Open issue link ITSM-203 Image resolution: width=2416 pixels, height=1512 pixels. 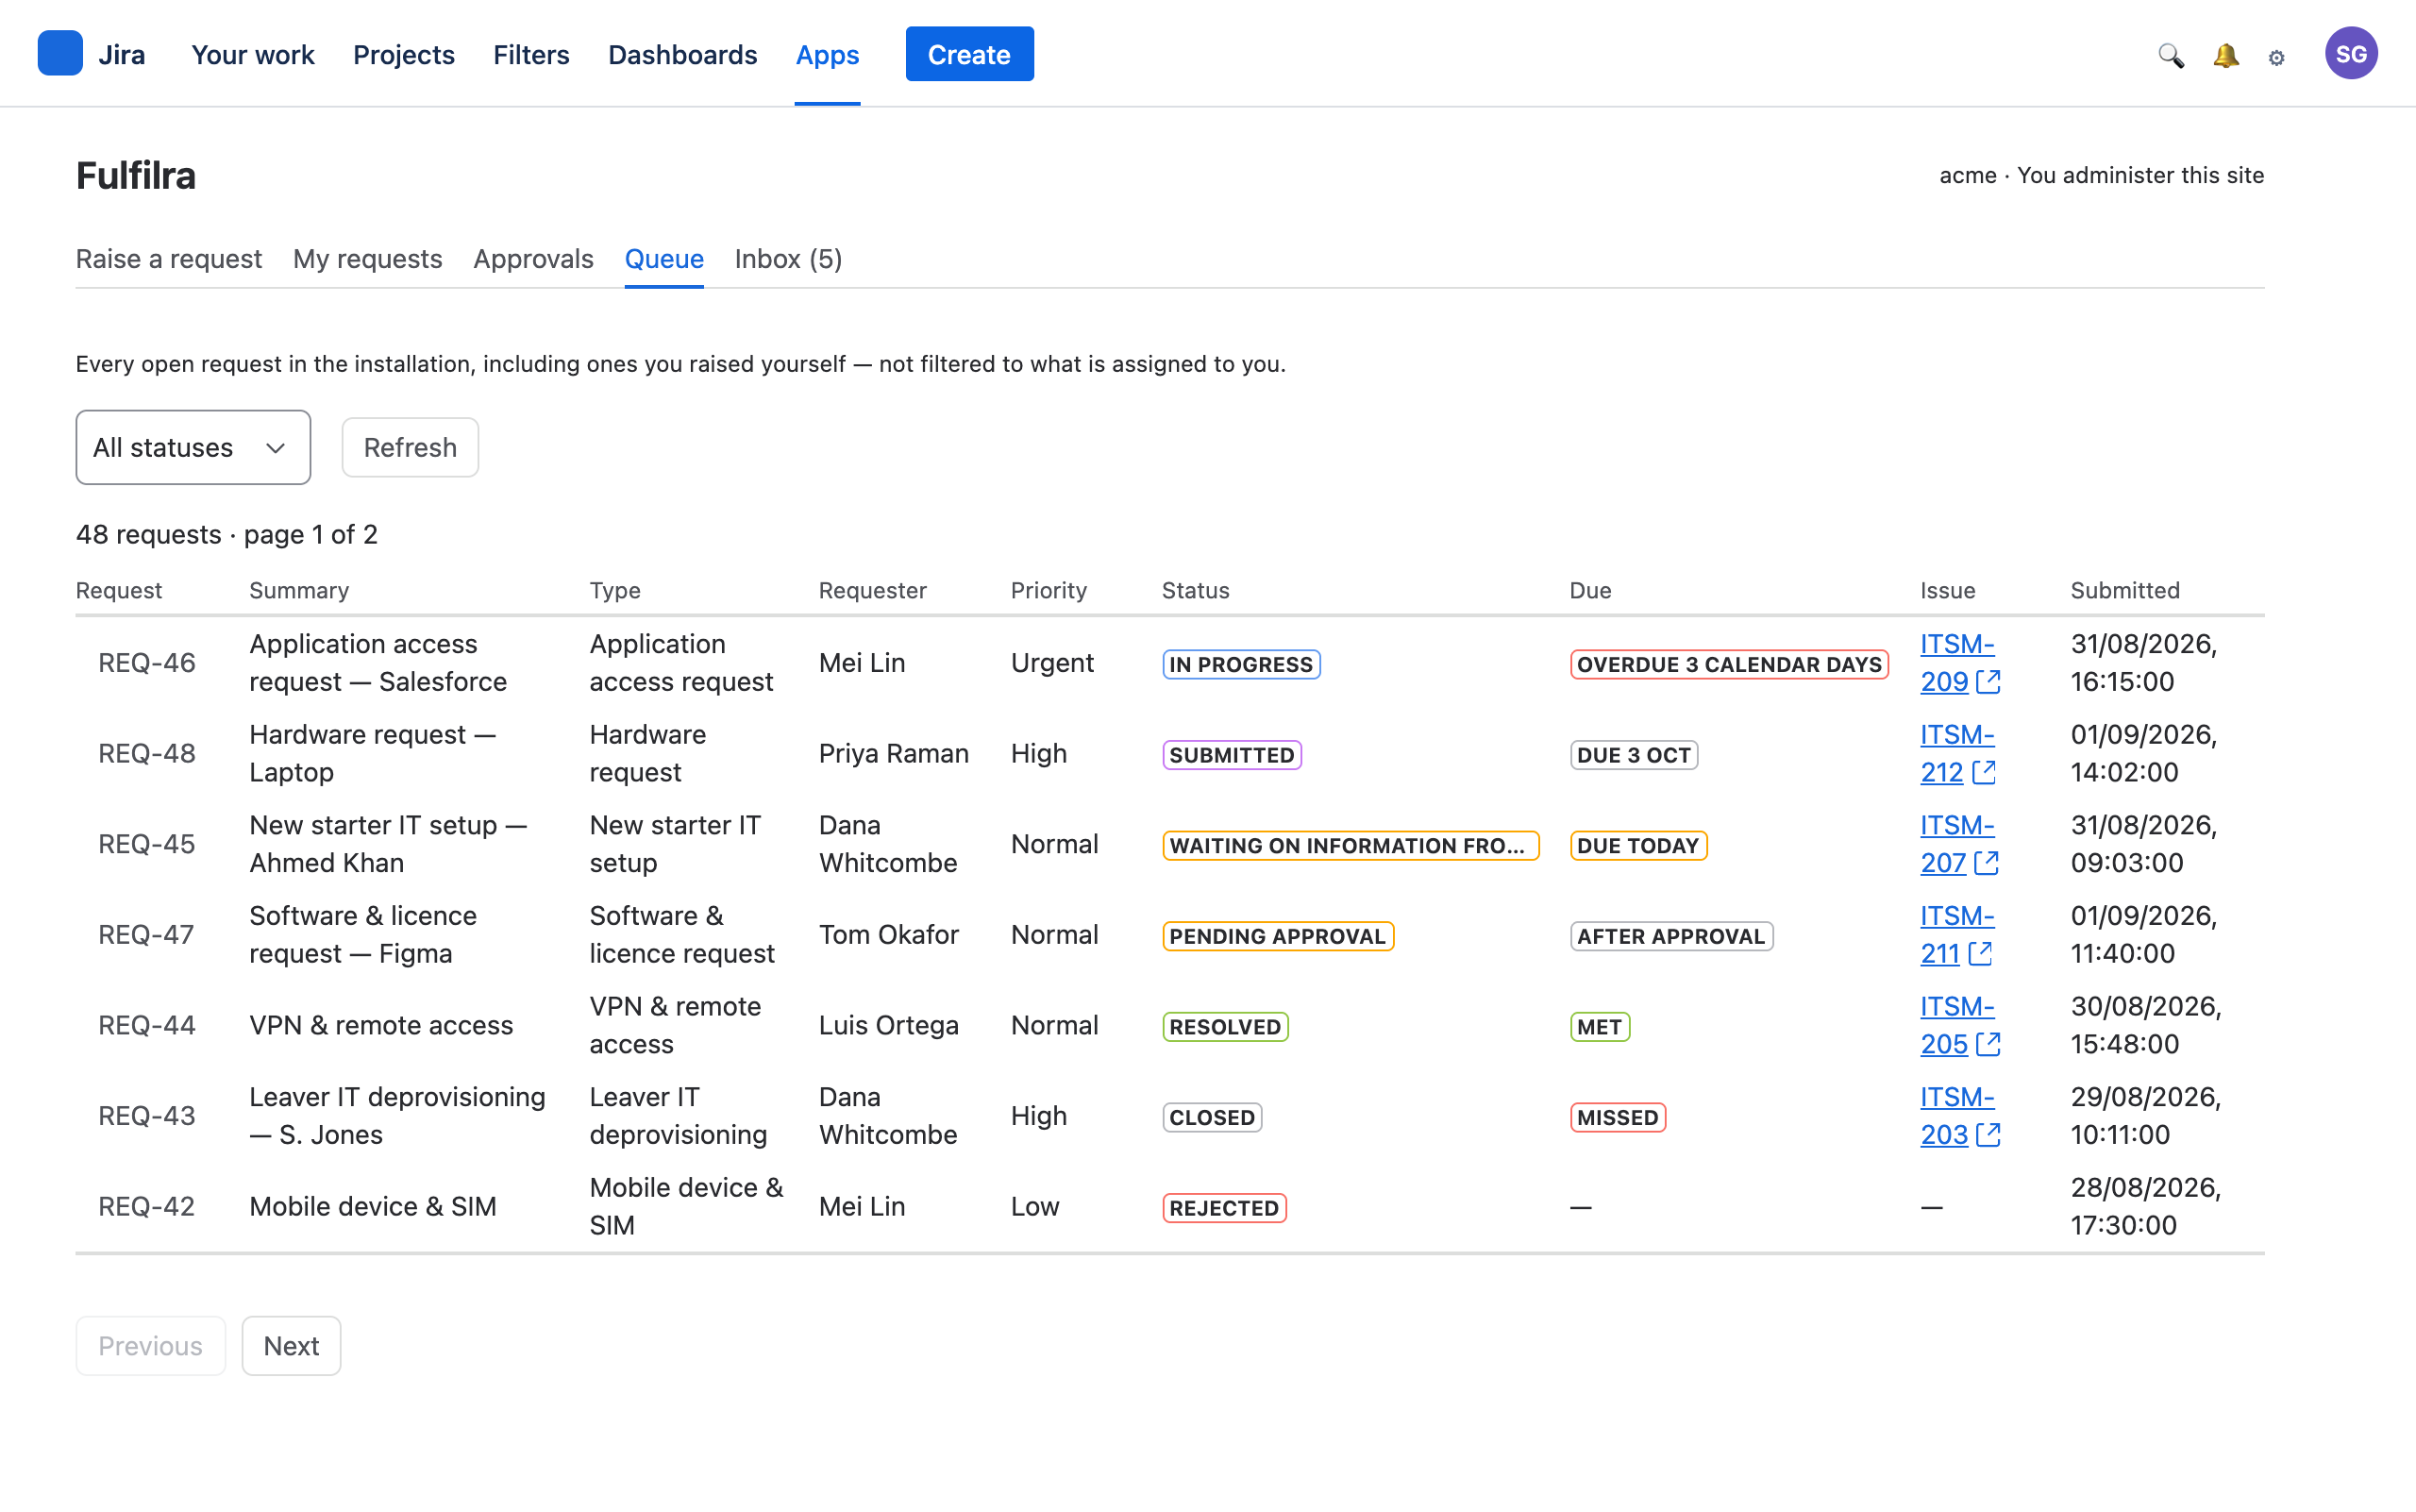pyautogui.click(x=1956, y=1116)
